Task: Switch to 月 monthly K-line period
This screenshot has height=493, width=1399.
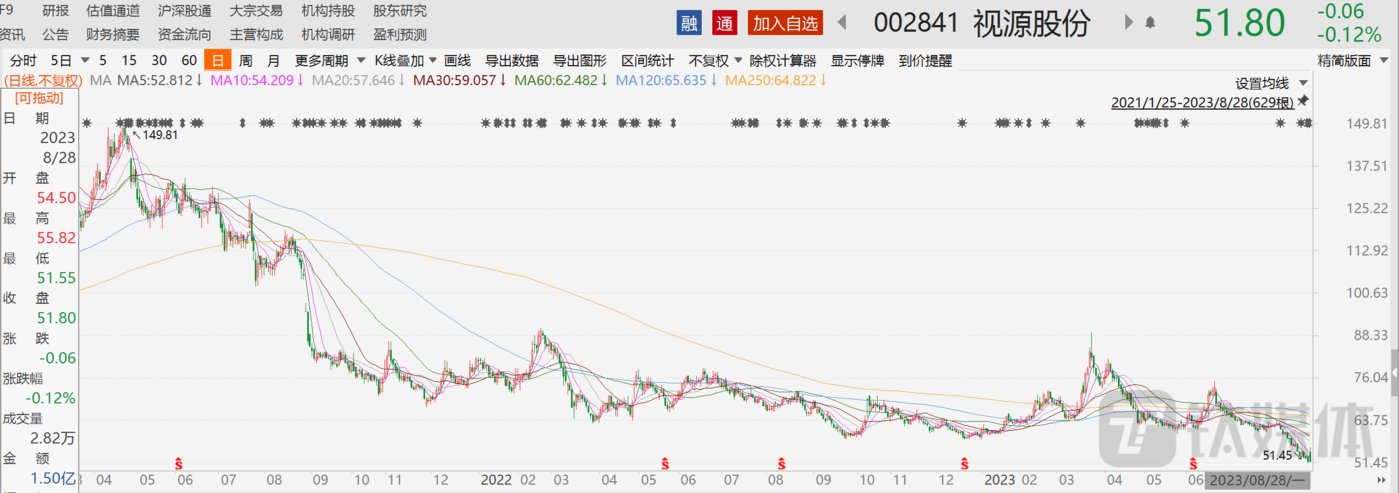Action: click(x=274, y=60)
